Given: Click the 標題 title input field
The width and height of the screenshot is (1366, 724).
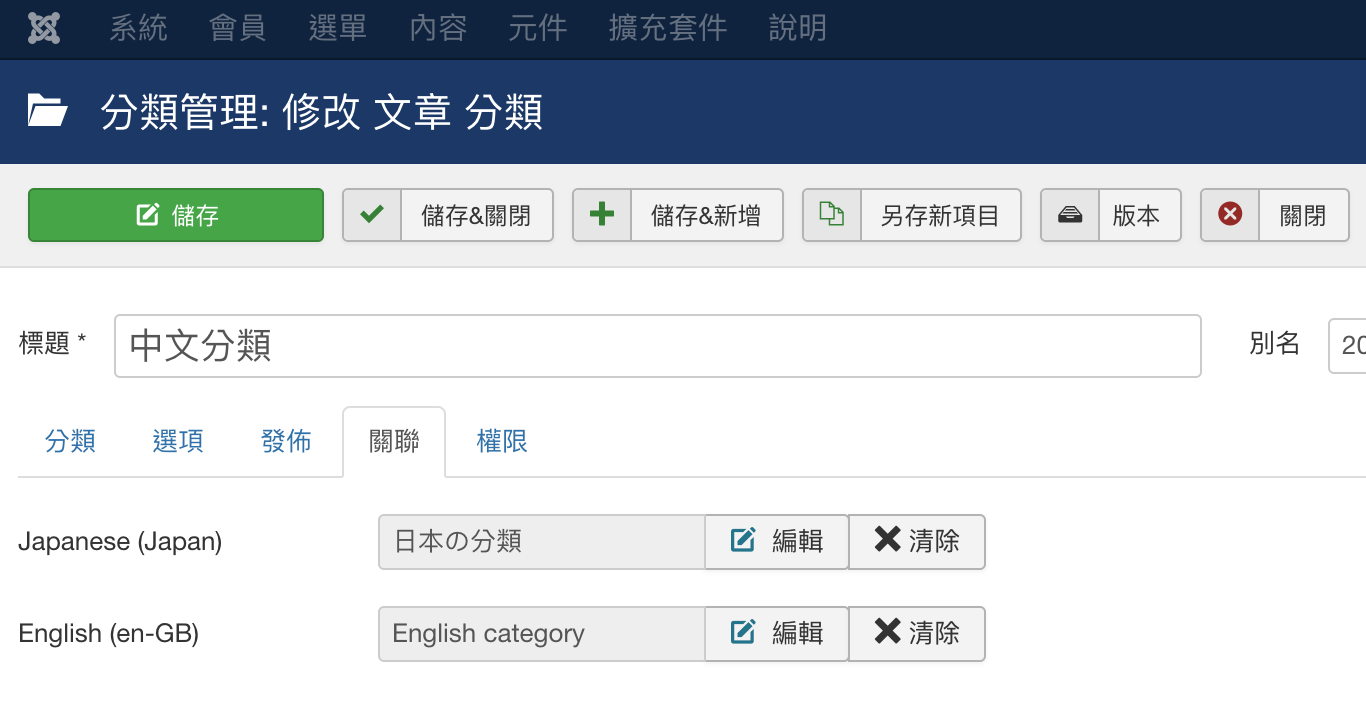Looking at the screenshot, I should [657, 346].
